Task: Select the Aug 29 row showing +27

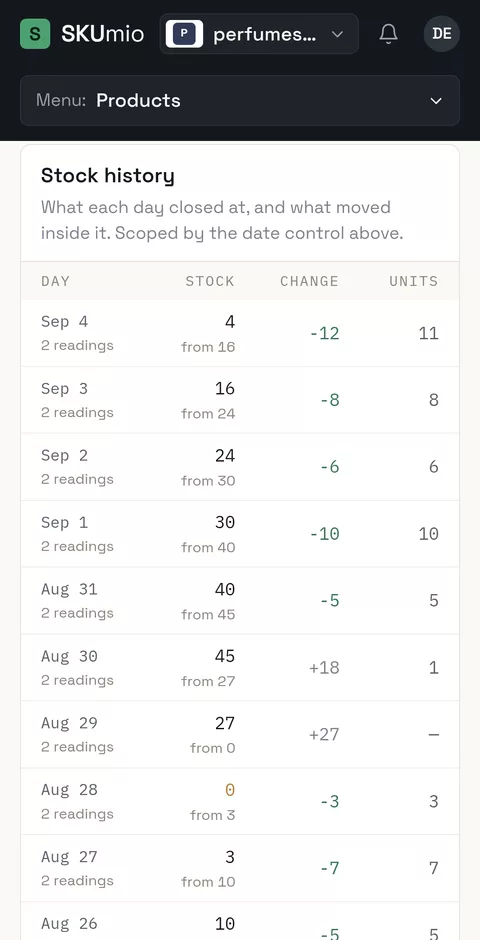Action: coord(240,734)
